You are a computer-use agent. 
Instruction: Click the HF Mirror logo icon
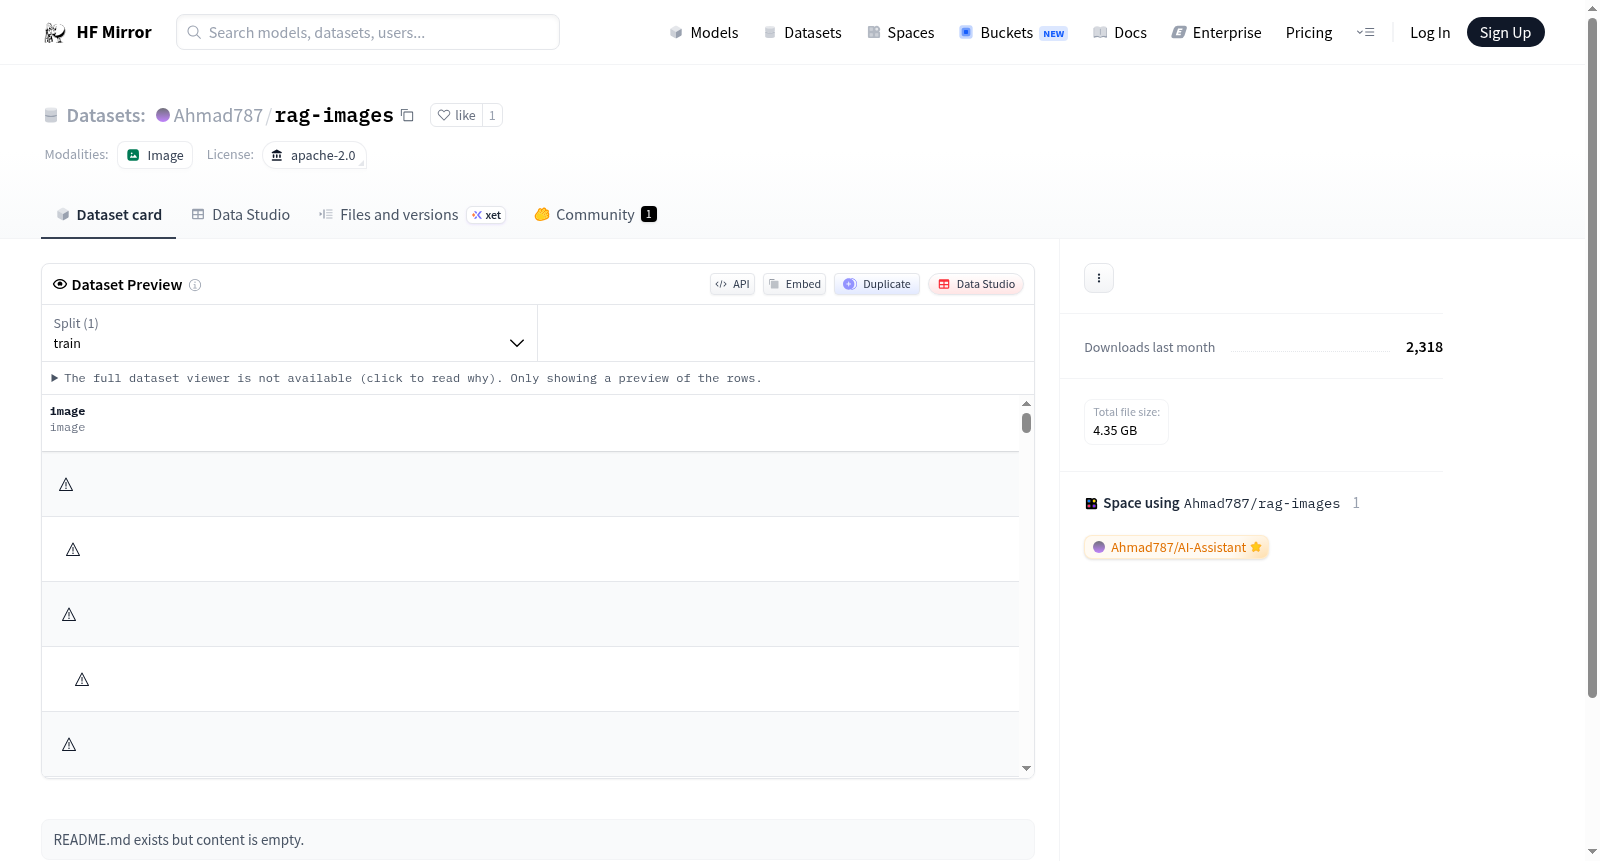(x=55, y=33)
